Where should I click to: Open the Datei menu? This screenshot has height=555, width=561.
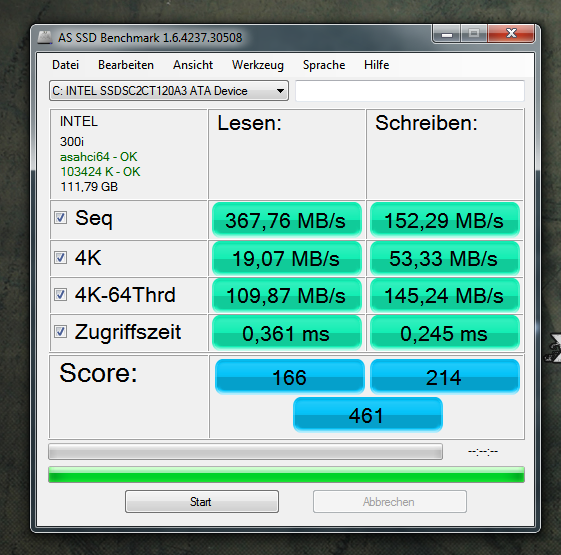(x=65, y=65)
